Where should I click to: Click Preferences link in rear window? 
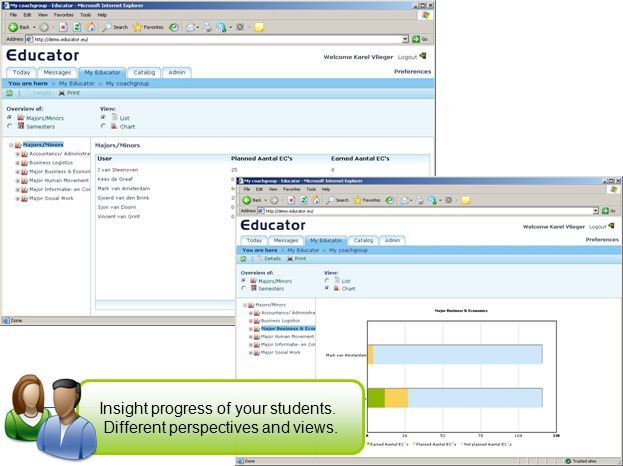(x=412, y=72)
